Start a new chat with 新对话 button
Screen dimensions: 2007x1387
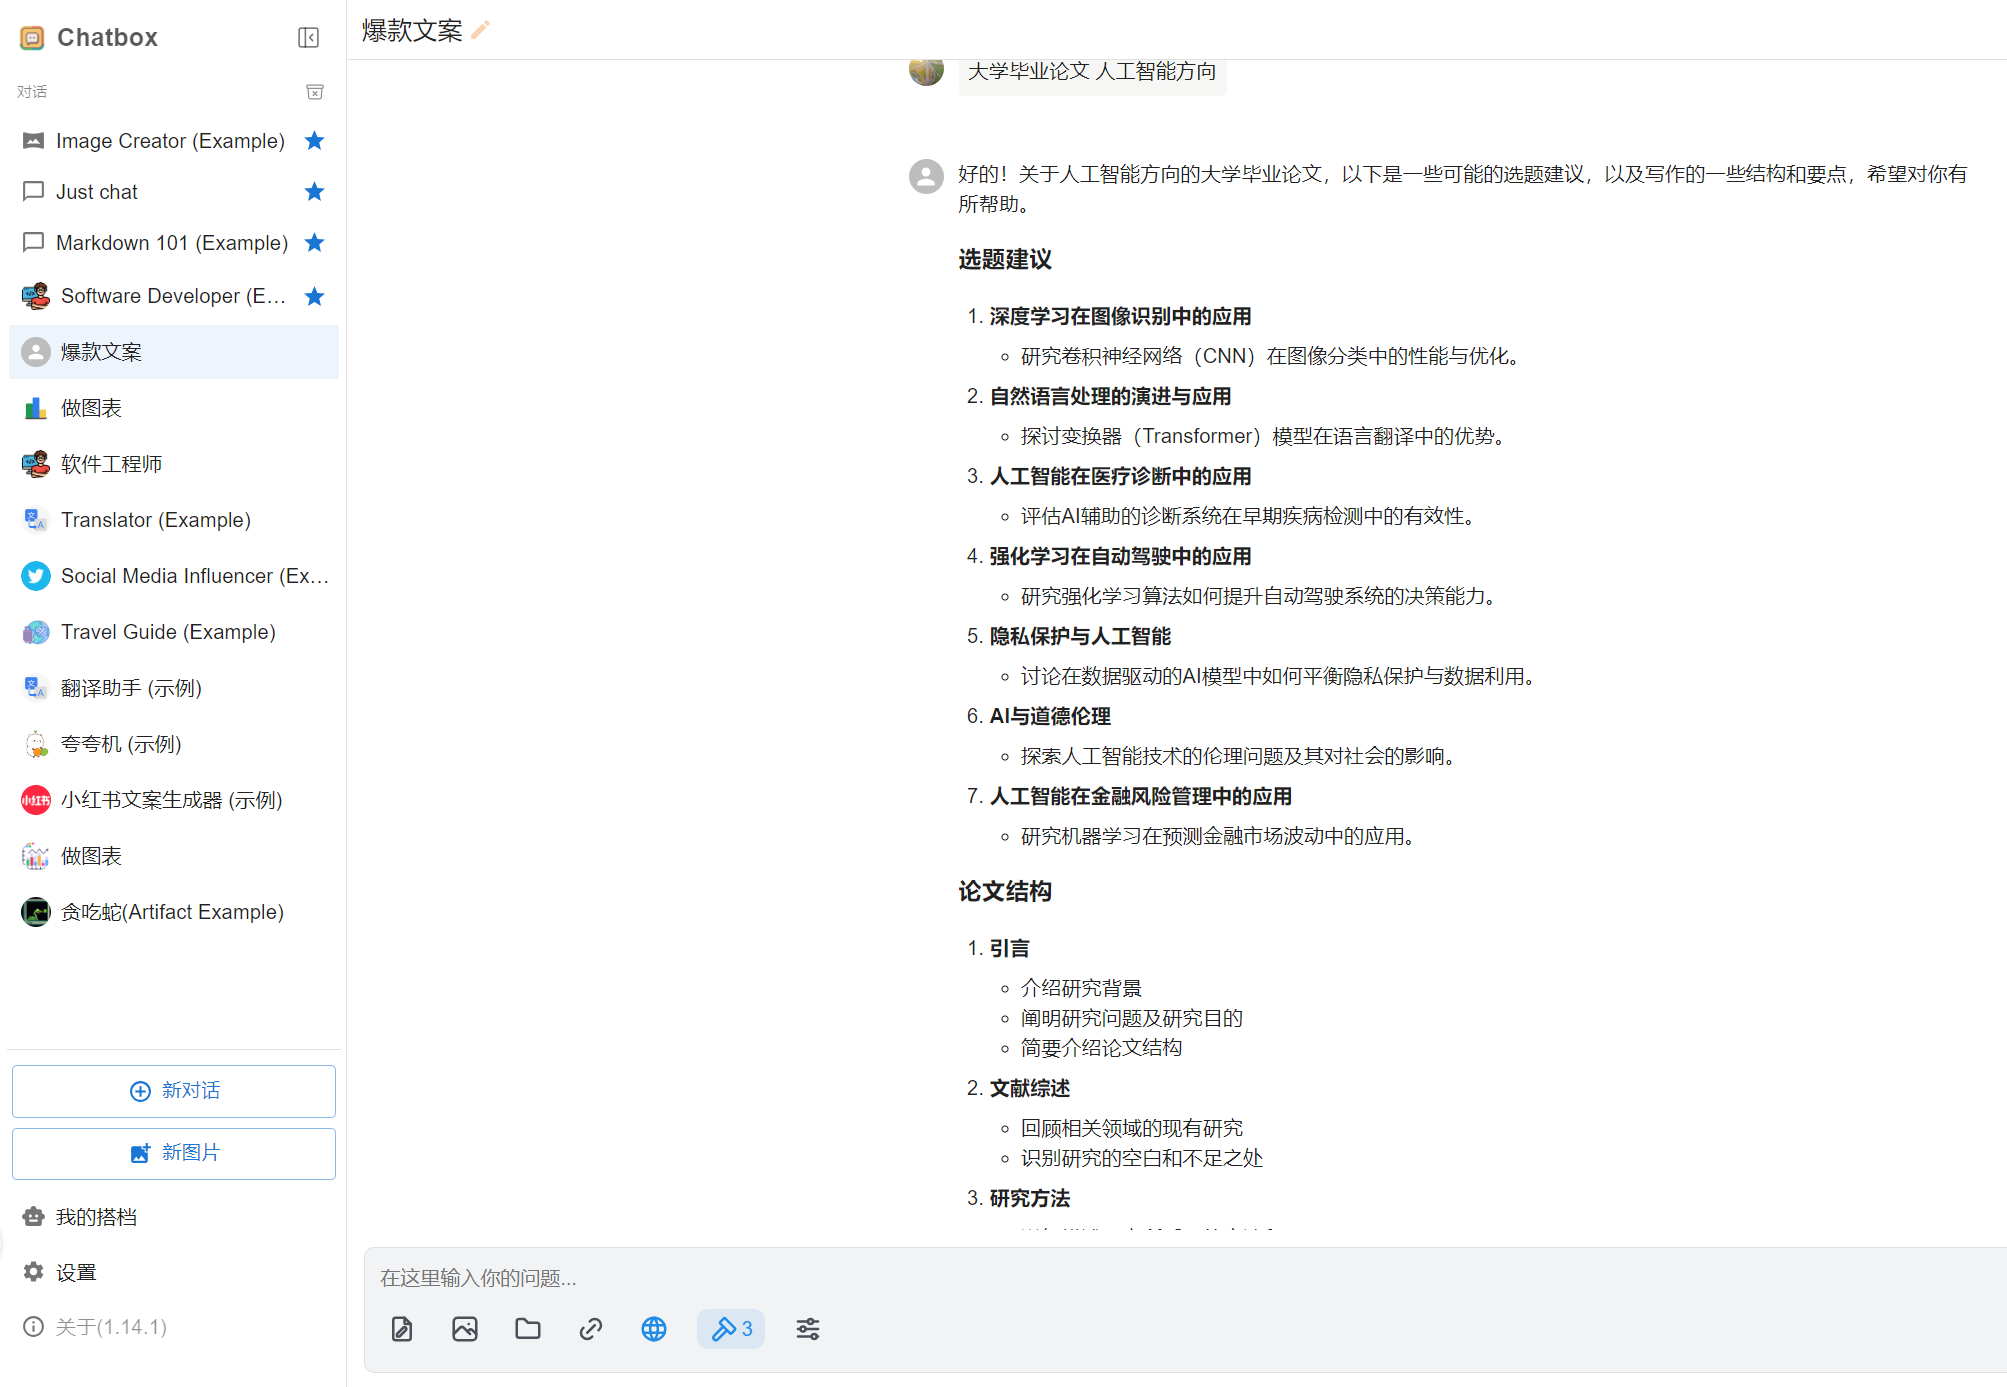click(174, 1090)
